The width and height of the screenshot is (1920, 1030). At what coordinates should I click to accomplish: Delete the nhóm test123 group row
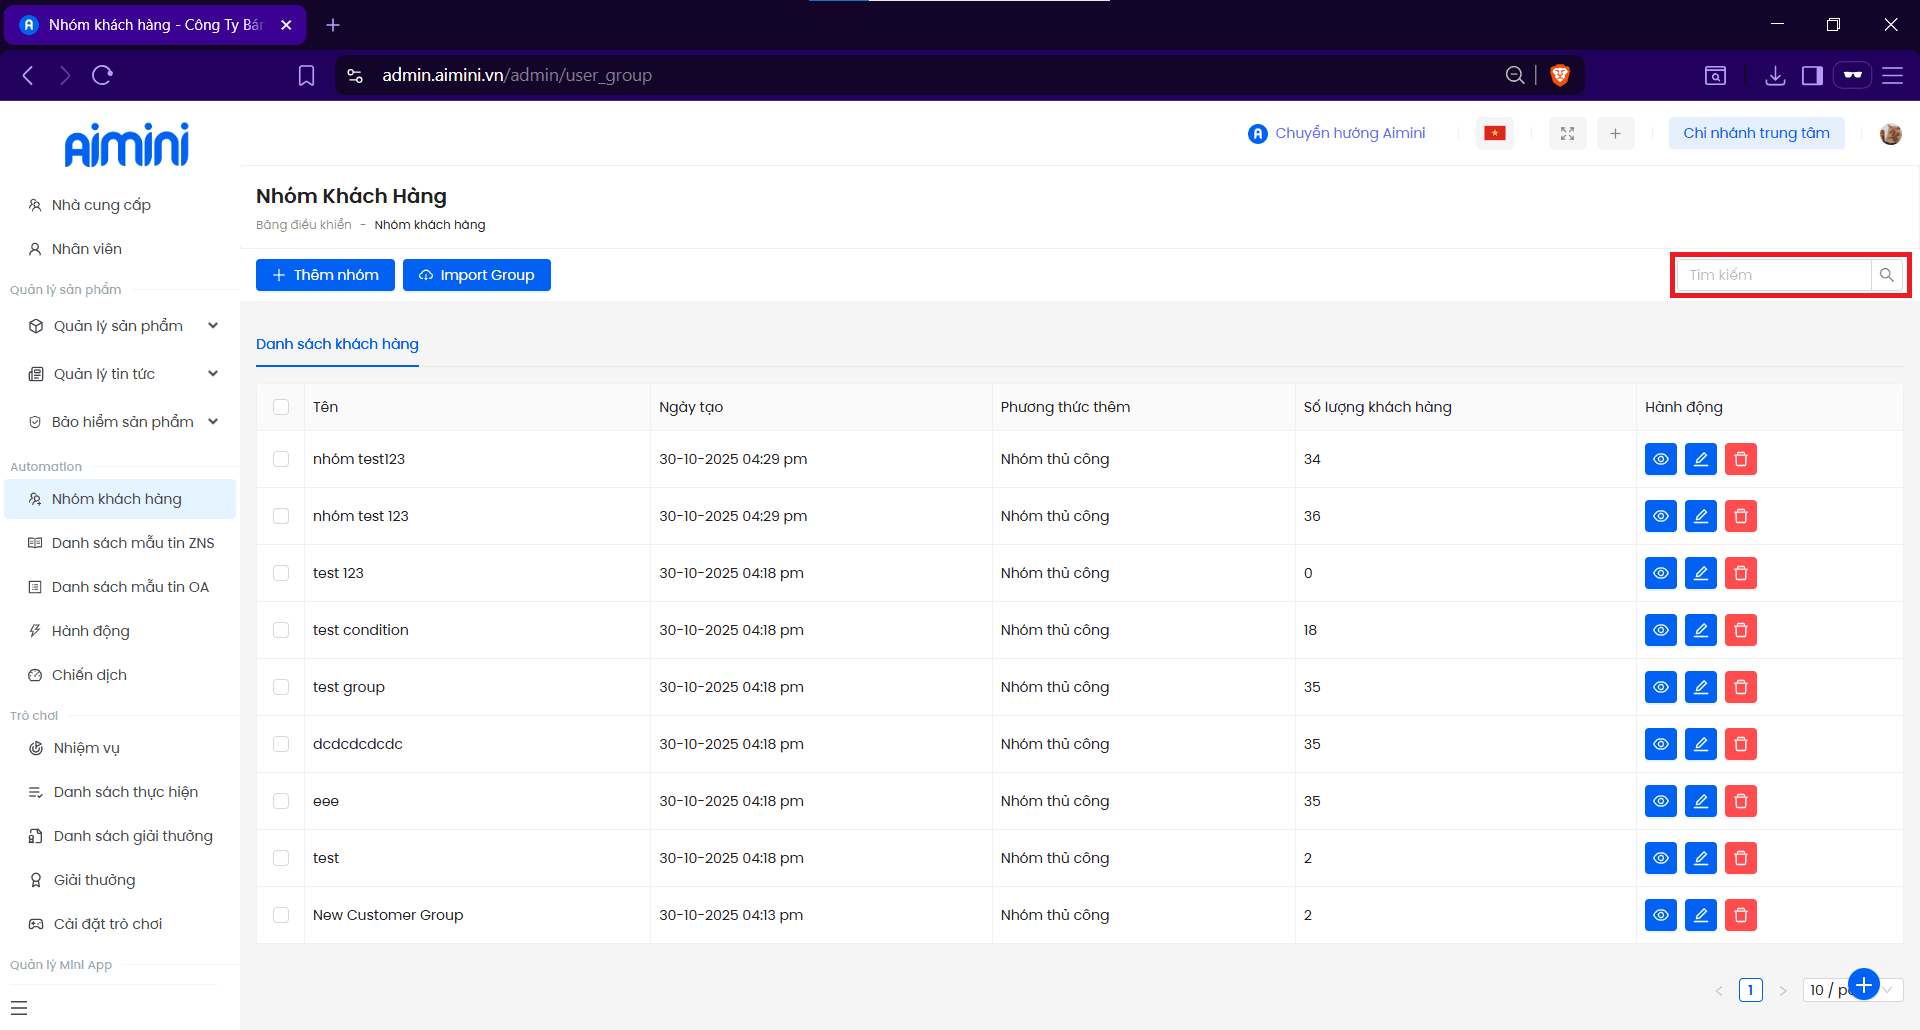click(x=1740, y=459)
